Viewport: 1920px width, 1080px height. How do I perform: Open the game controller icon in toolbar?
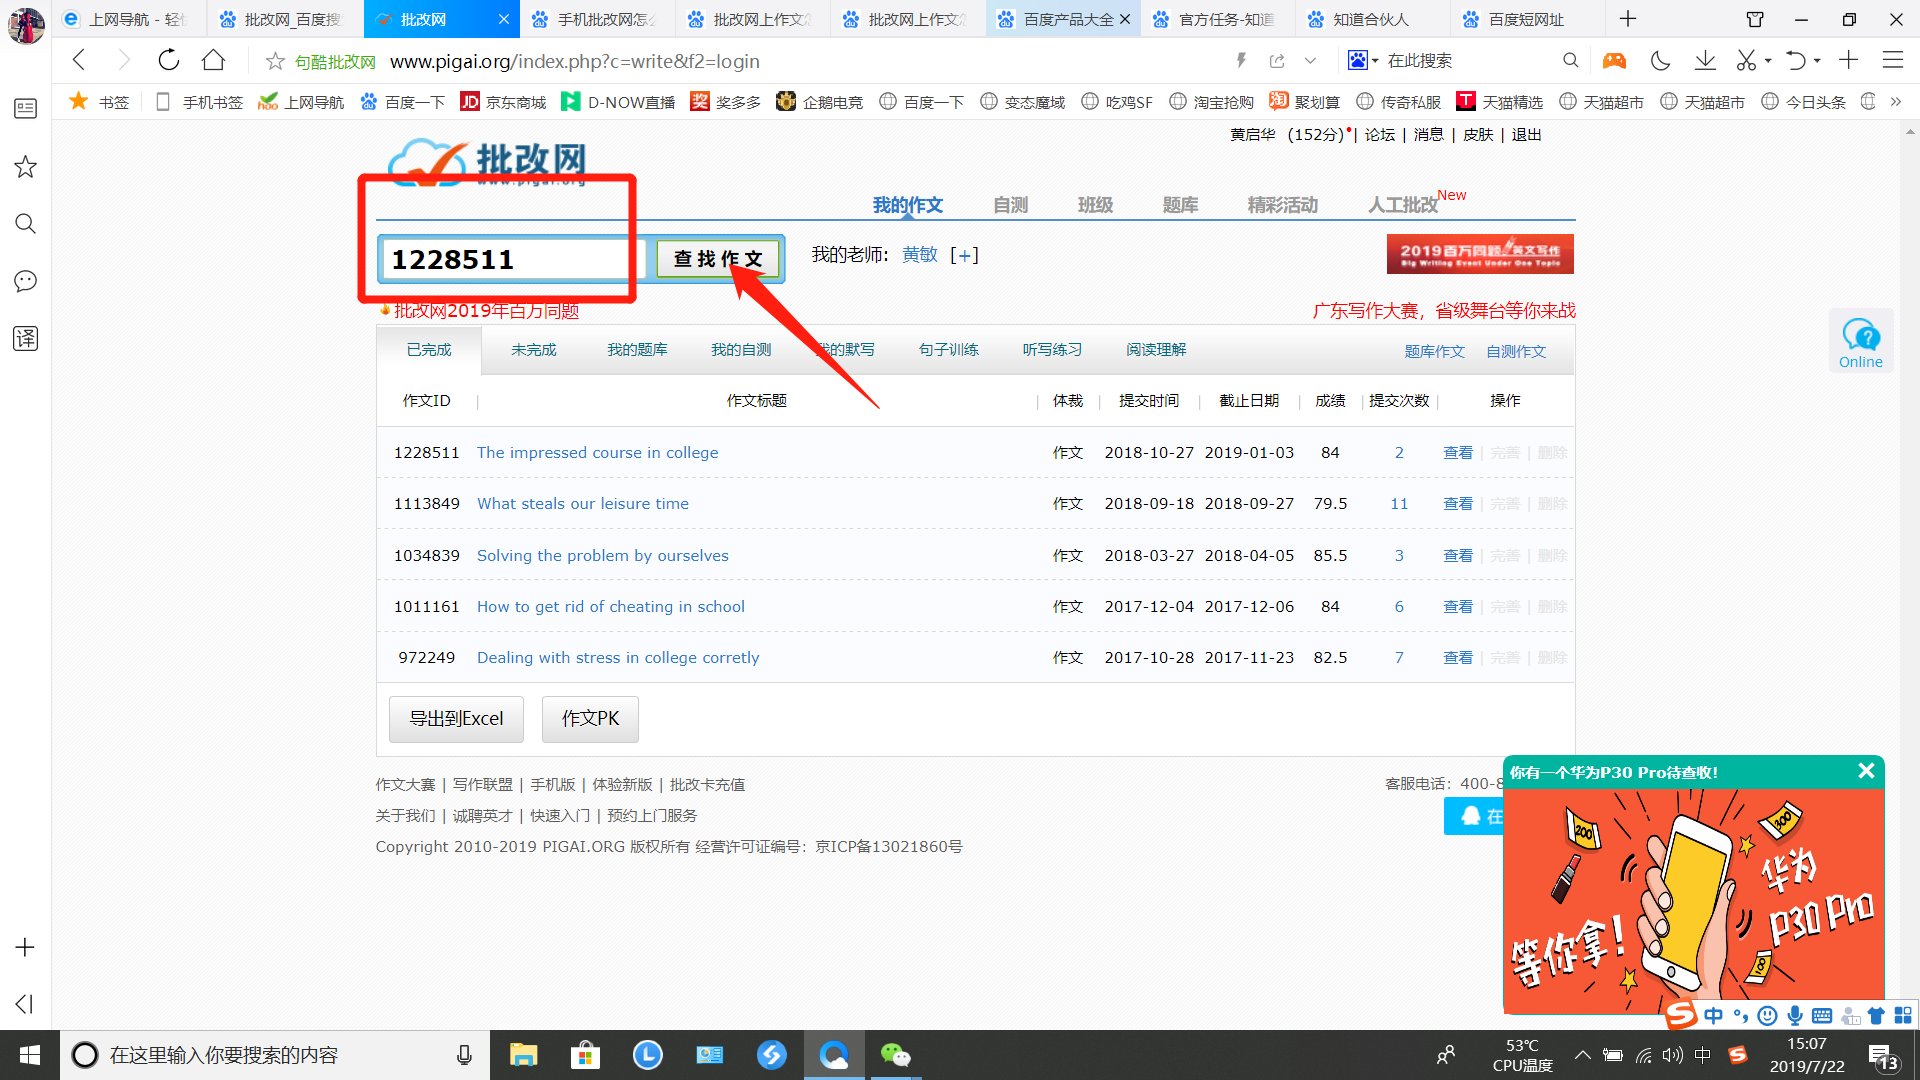pos(1614,61)
